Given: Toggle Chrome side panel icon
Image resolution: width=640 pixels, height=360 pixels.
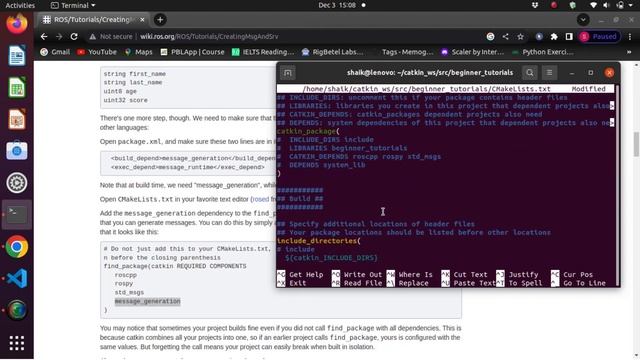Looking at the screenshot, I should (x=569, y=36).
